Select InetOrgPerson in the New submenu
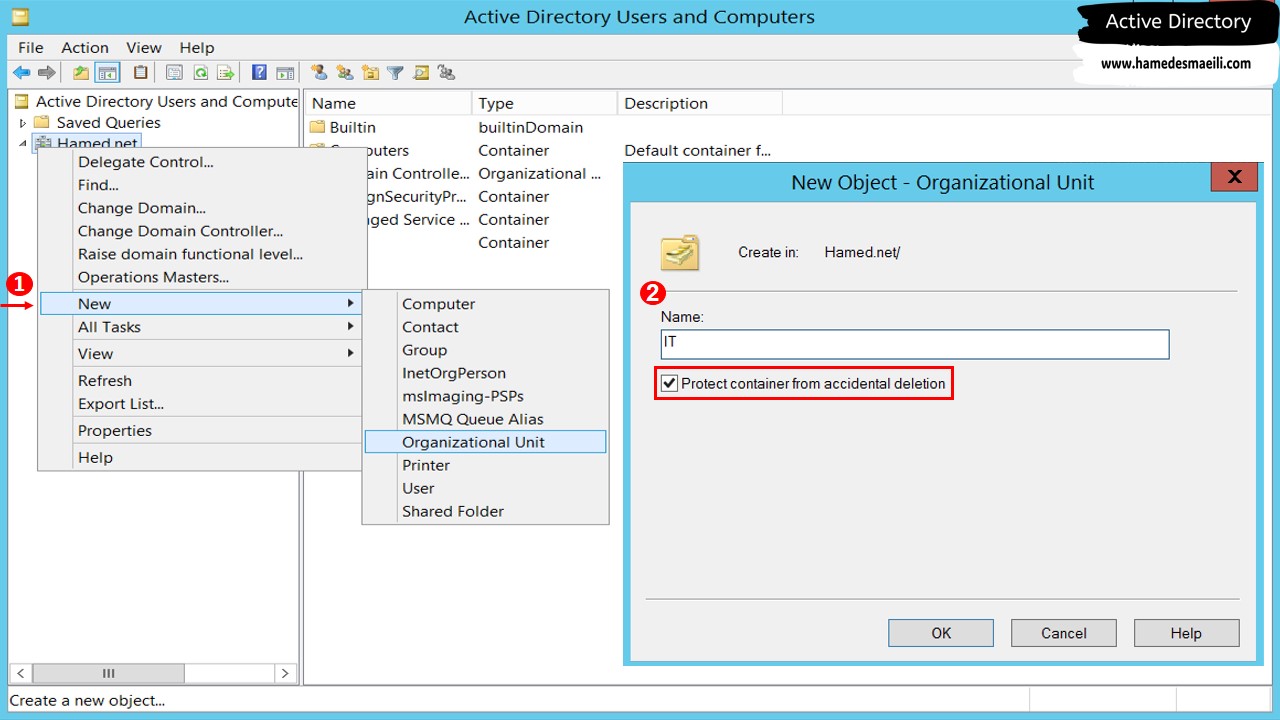The height and width of the screenshot is (720, 1280). tap(485, 373)
